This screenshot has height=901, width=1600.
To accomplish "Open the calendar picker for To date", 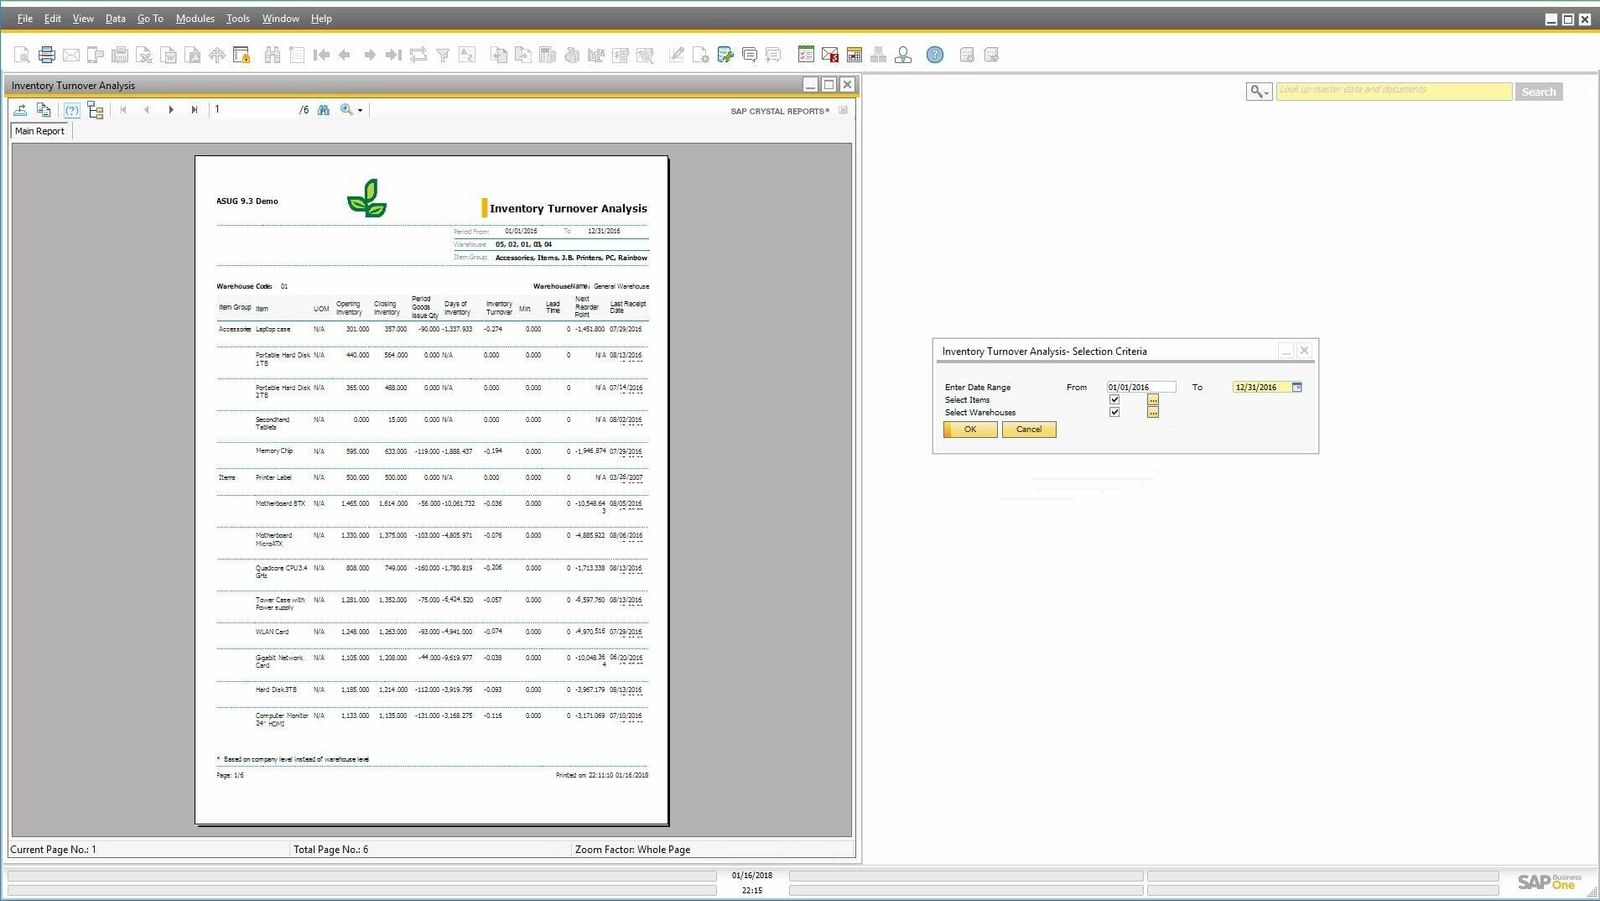I will point(1297,387).
